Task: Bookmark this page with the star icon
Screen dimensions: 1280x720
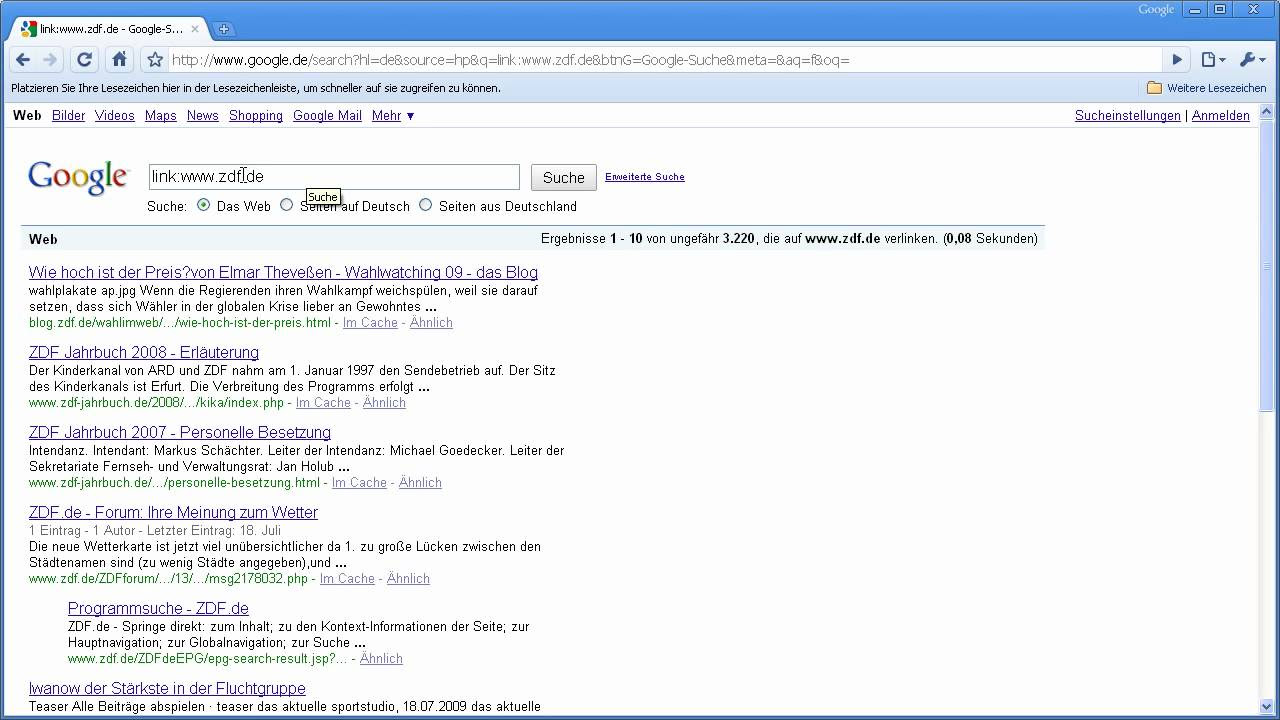Action: point(155,60)
